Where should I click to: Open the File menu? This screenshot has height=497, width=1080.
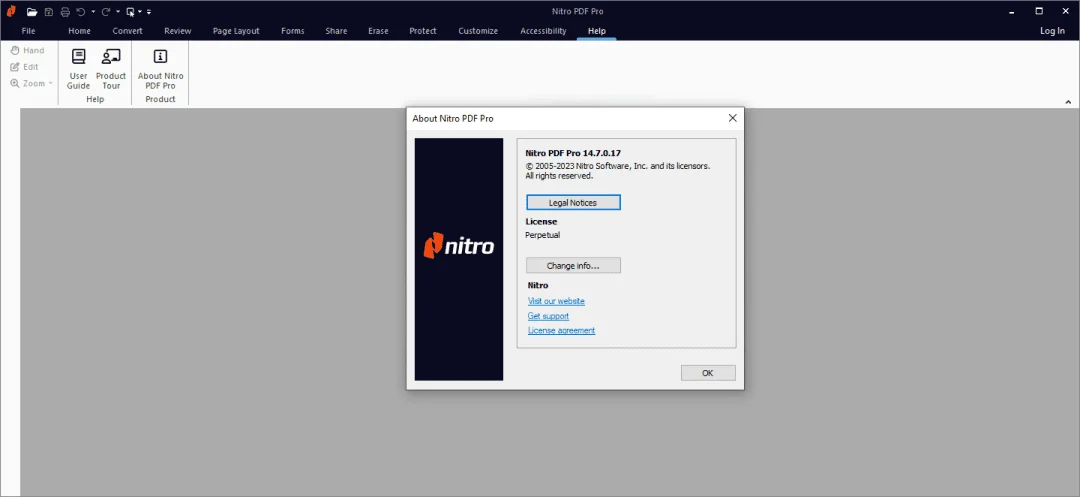point(28,31)
